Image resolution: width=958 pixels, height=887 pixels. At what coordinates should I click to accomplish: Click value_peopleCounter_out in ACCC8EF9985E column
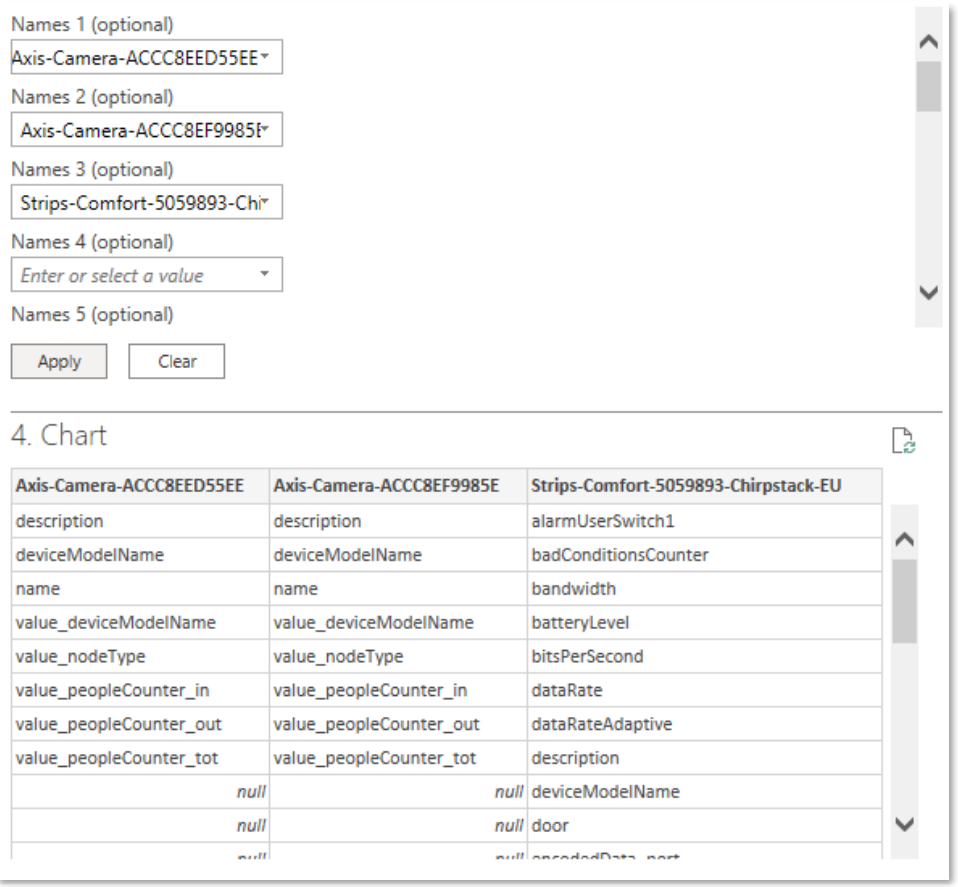click(398, 724)
